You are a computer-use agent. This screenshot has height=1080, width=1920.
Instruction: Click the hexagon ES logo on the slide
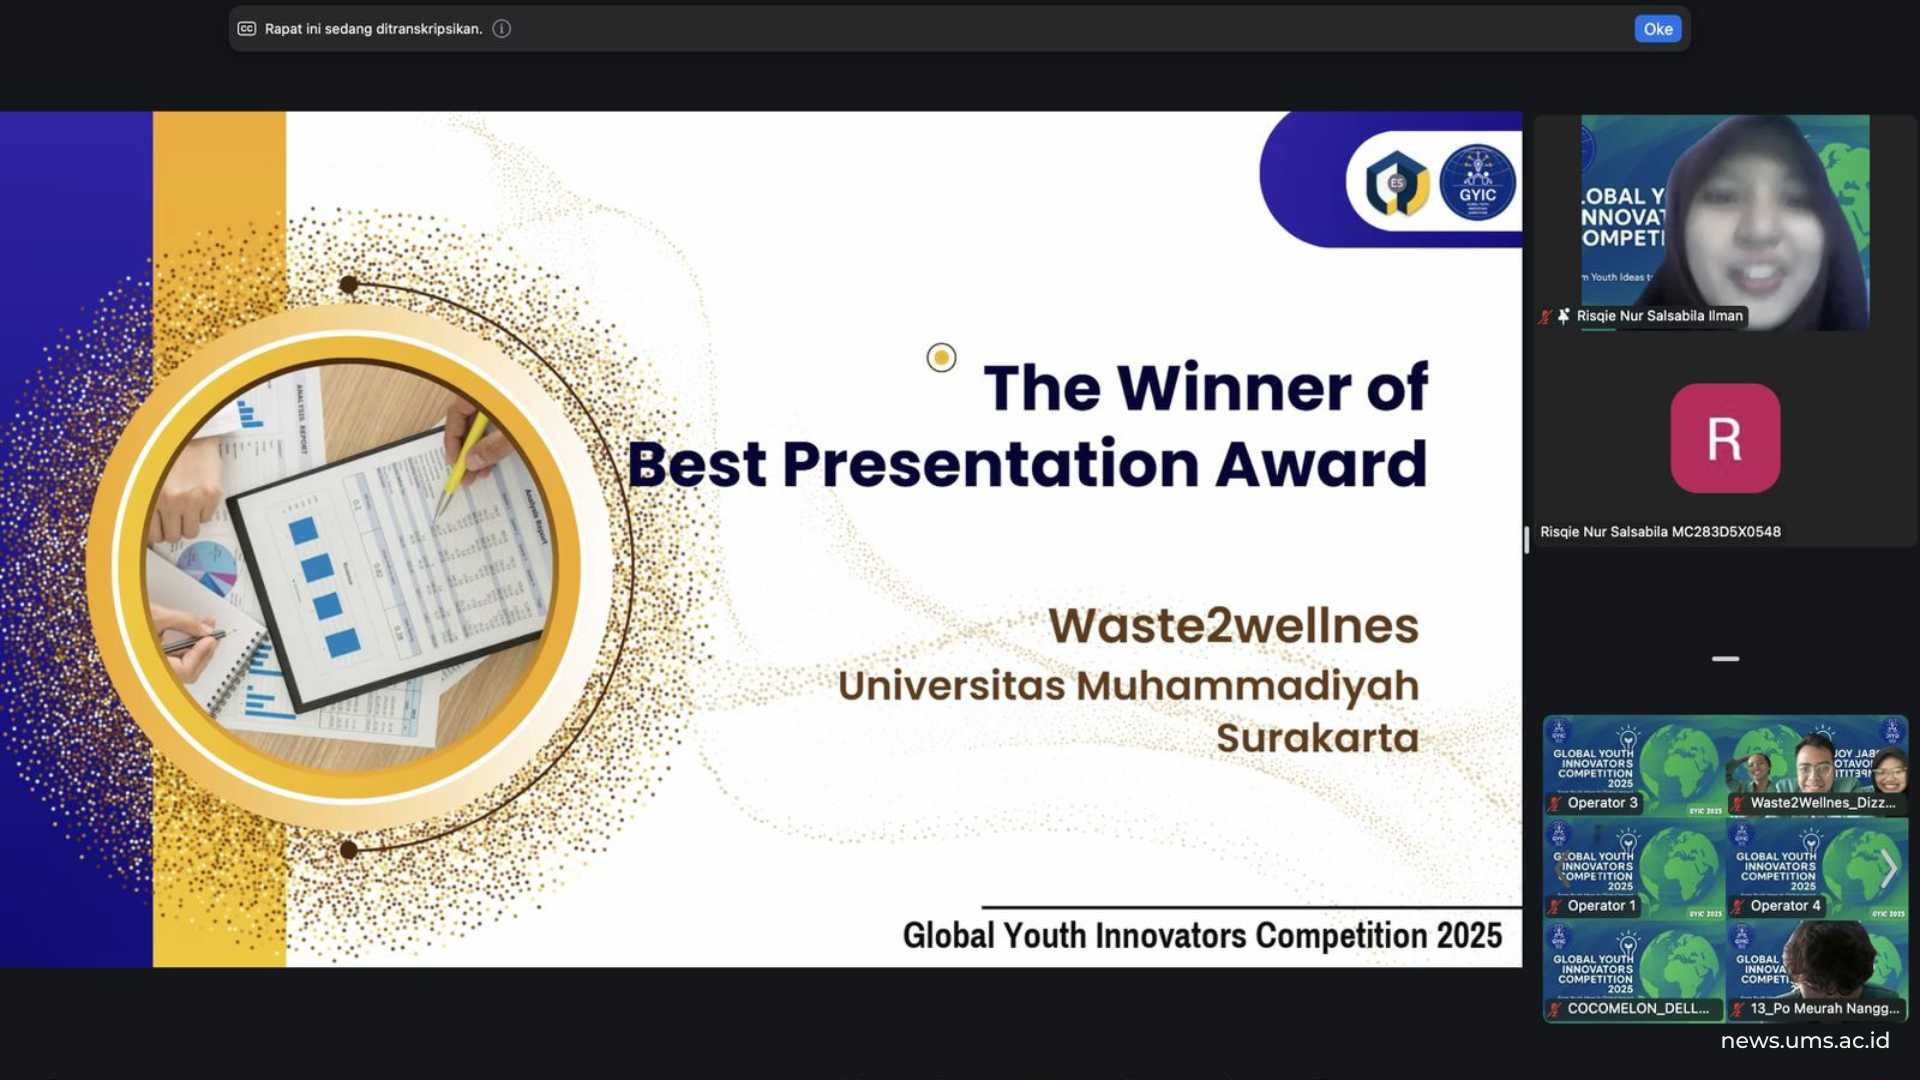[1397, 183]
